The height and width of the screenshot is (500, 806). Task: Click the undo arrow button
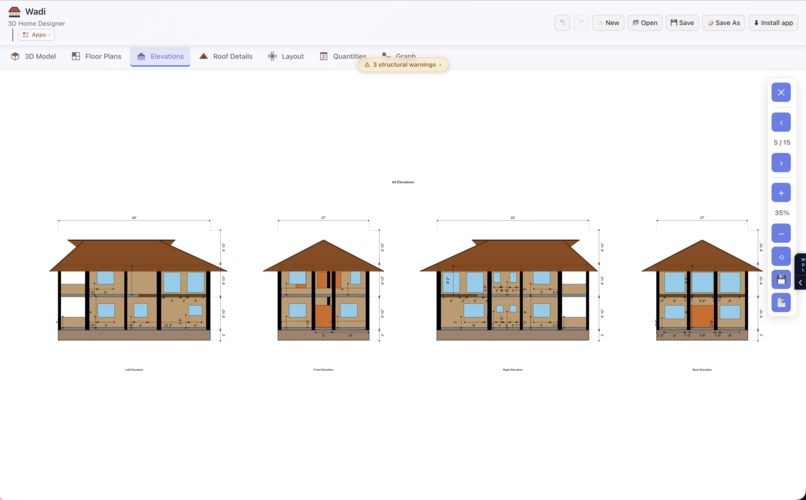click(562, 23)
